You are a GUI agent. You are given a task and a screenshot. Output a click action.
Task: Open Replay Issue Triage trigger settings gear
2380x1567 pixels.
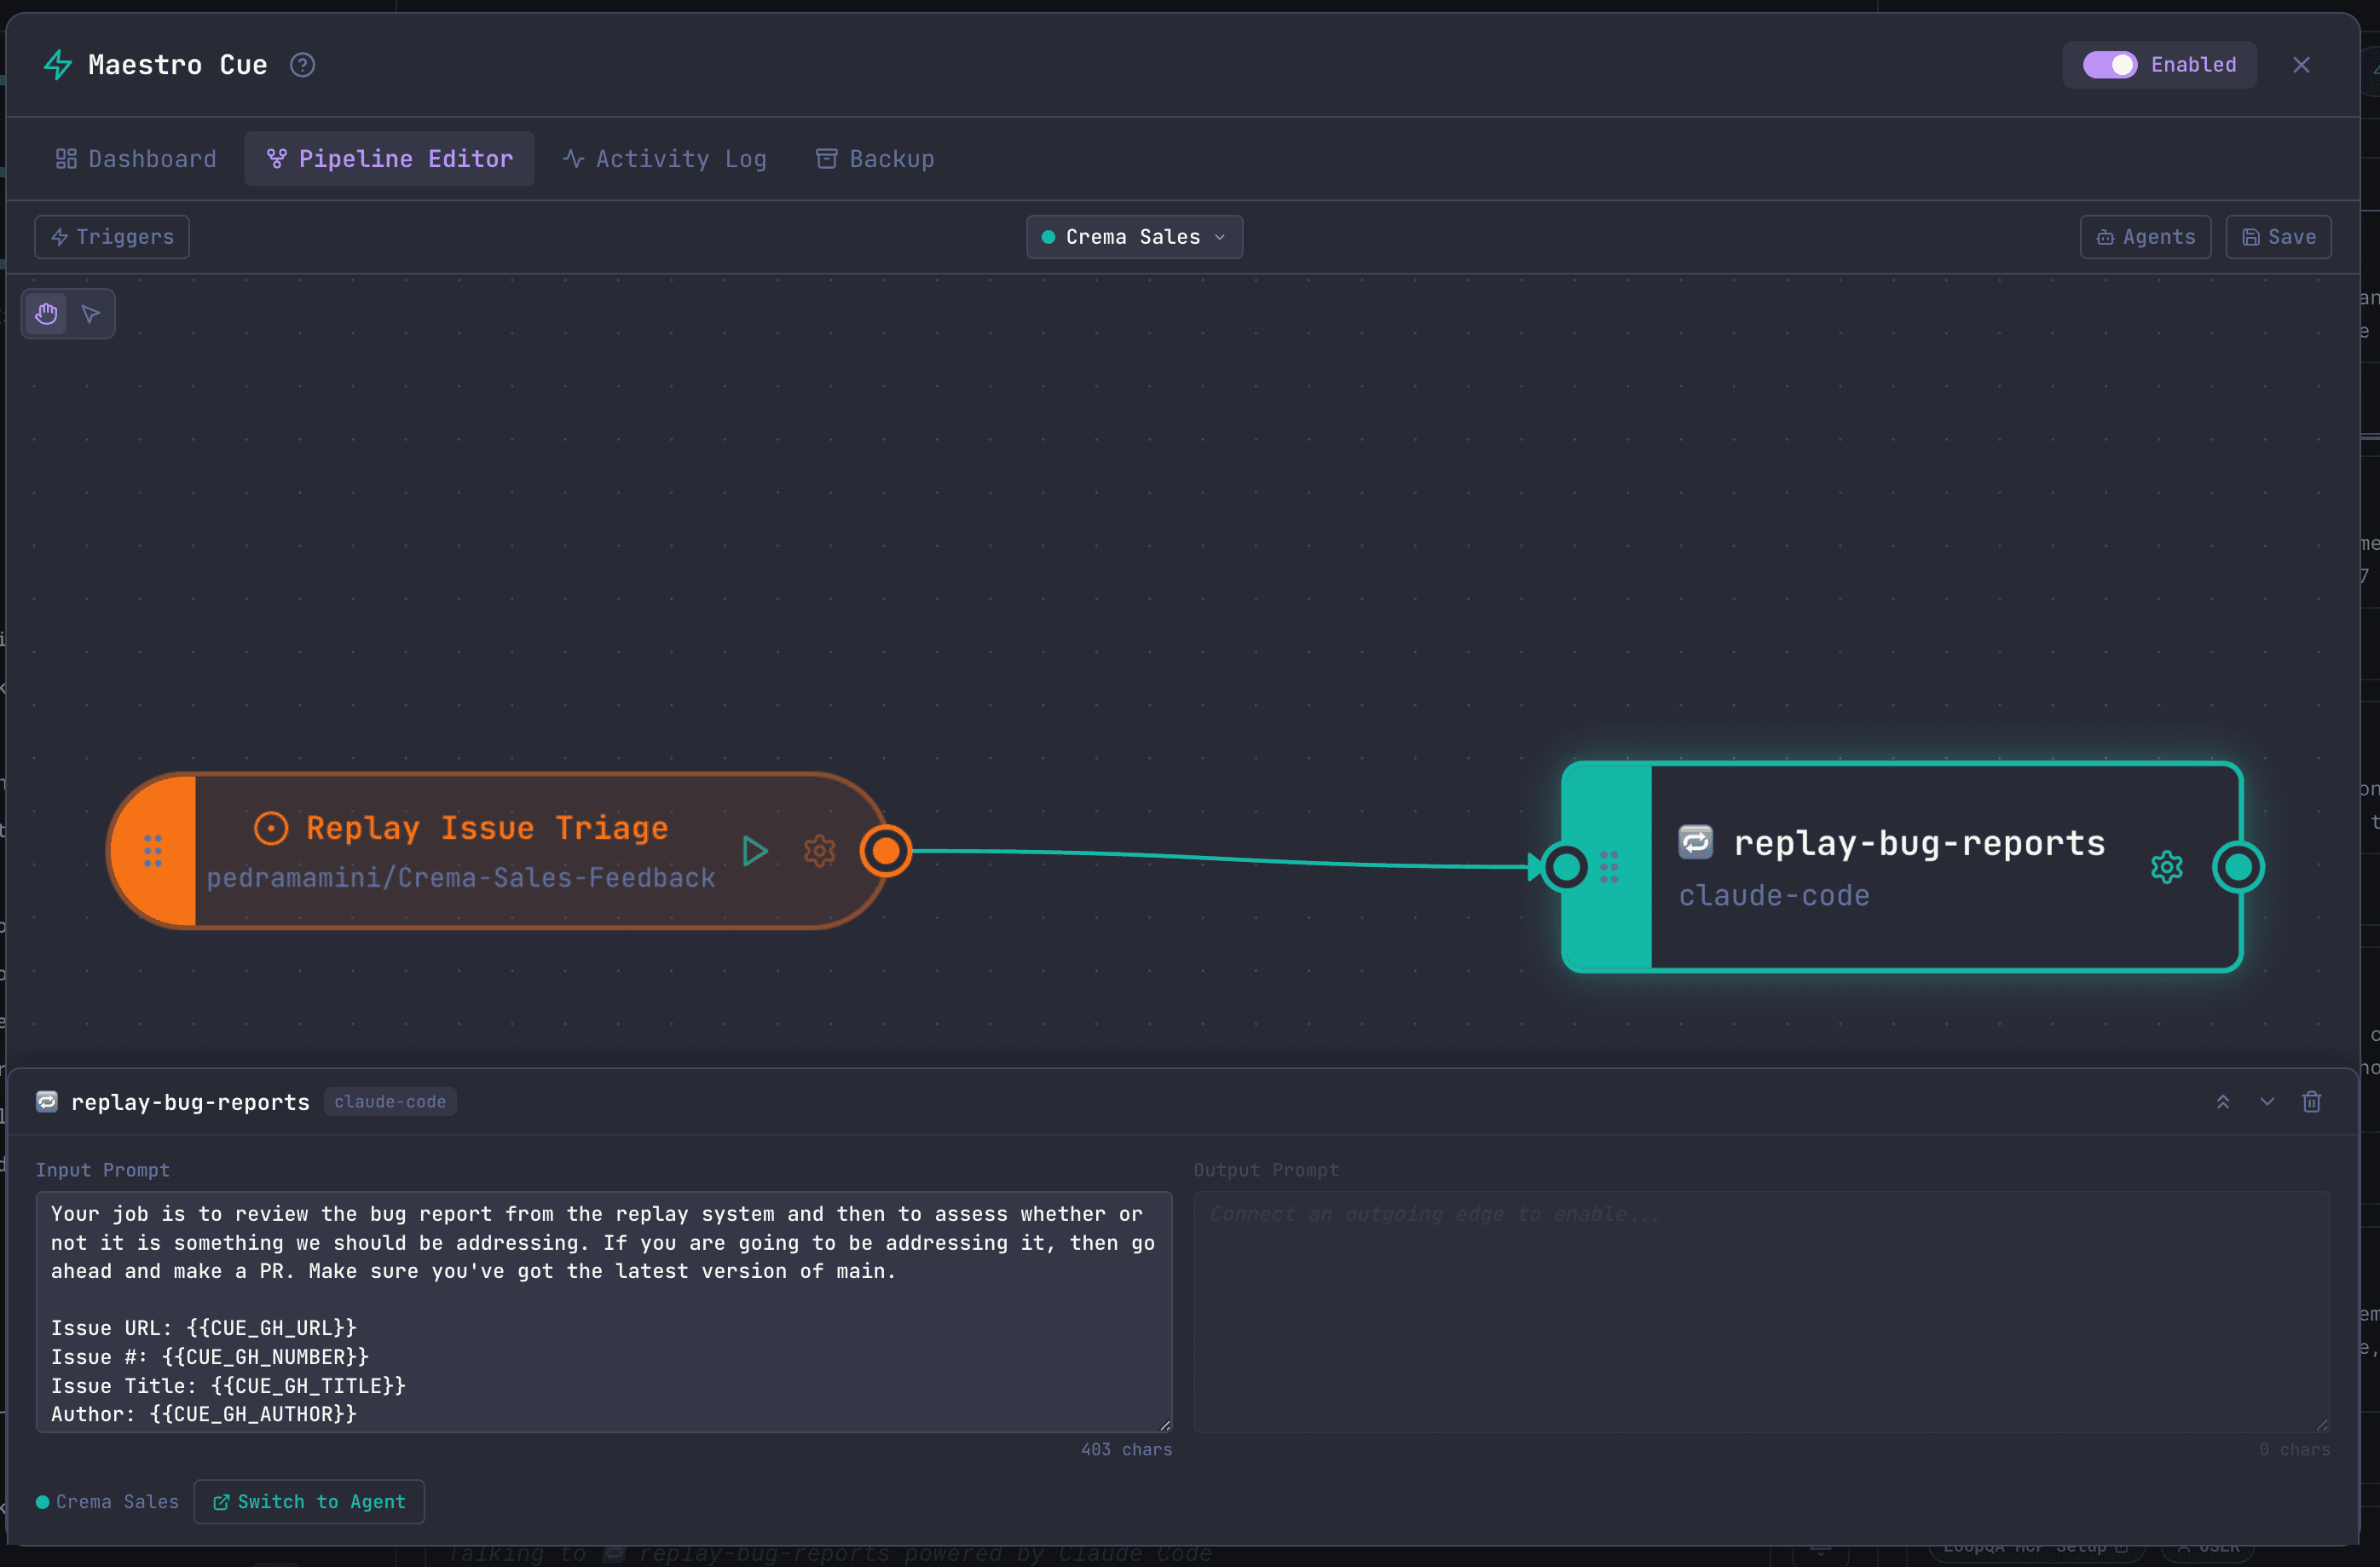[x=819, y=852]
